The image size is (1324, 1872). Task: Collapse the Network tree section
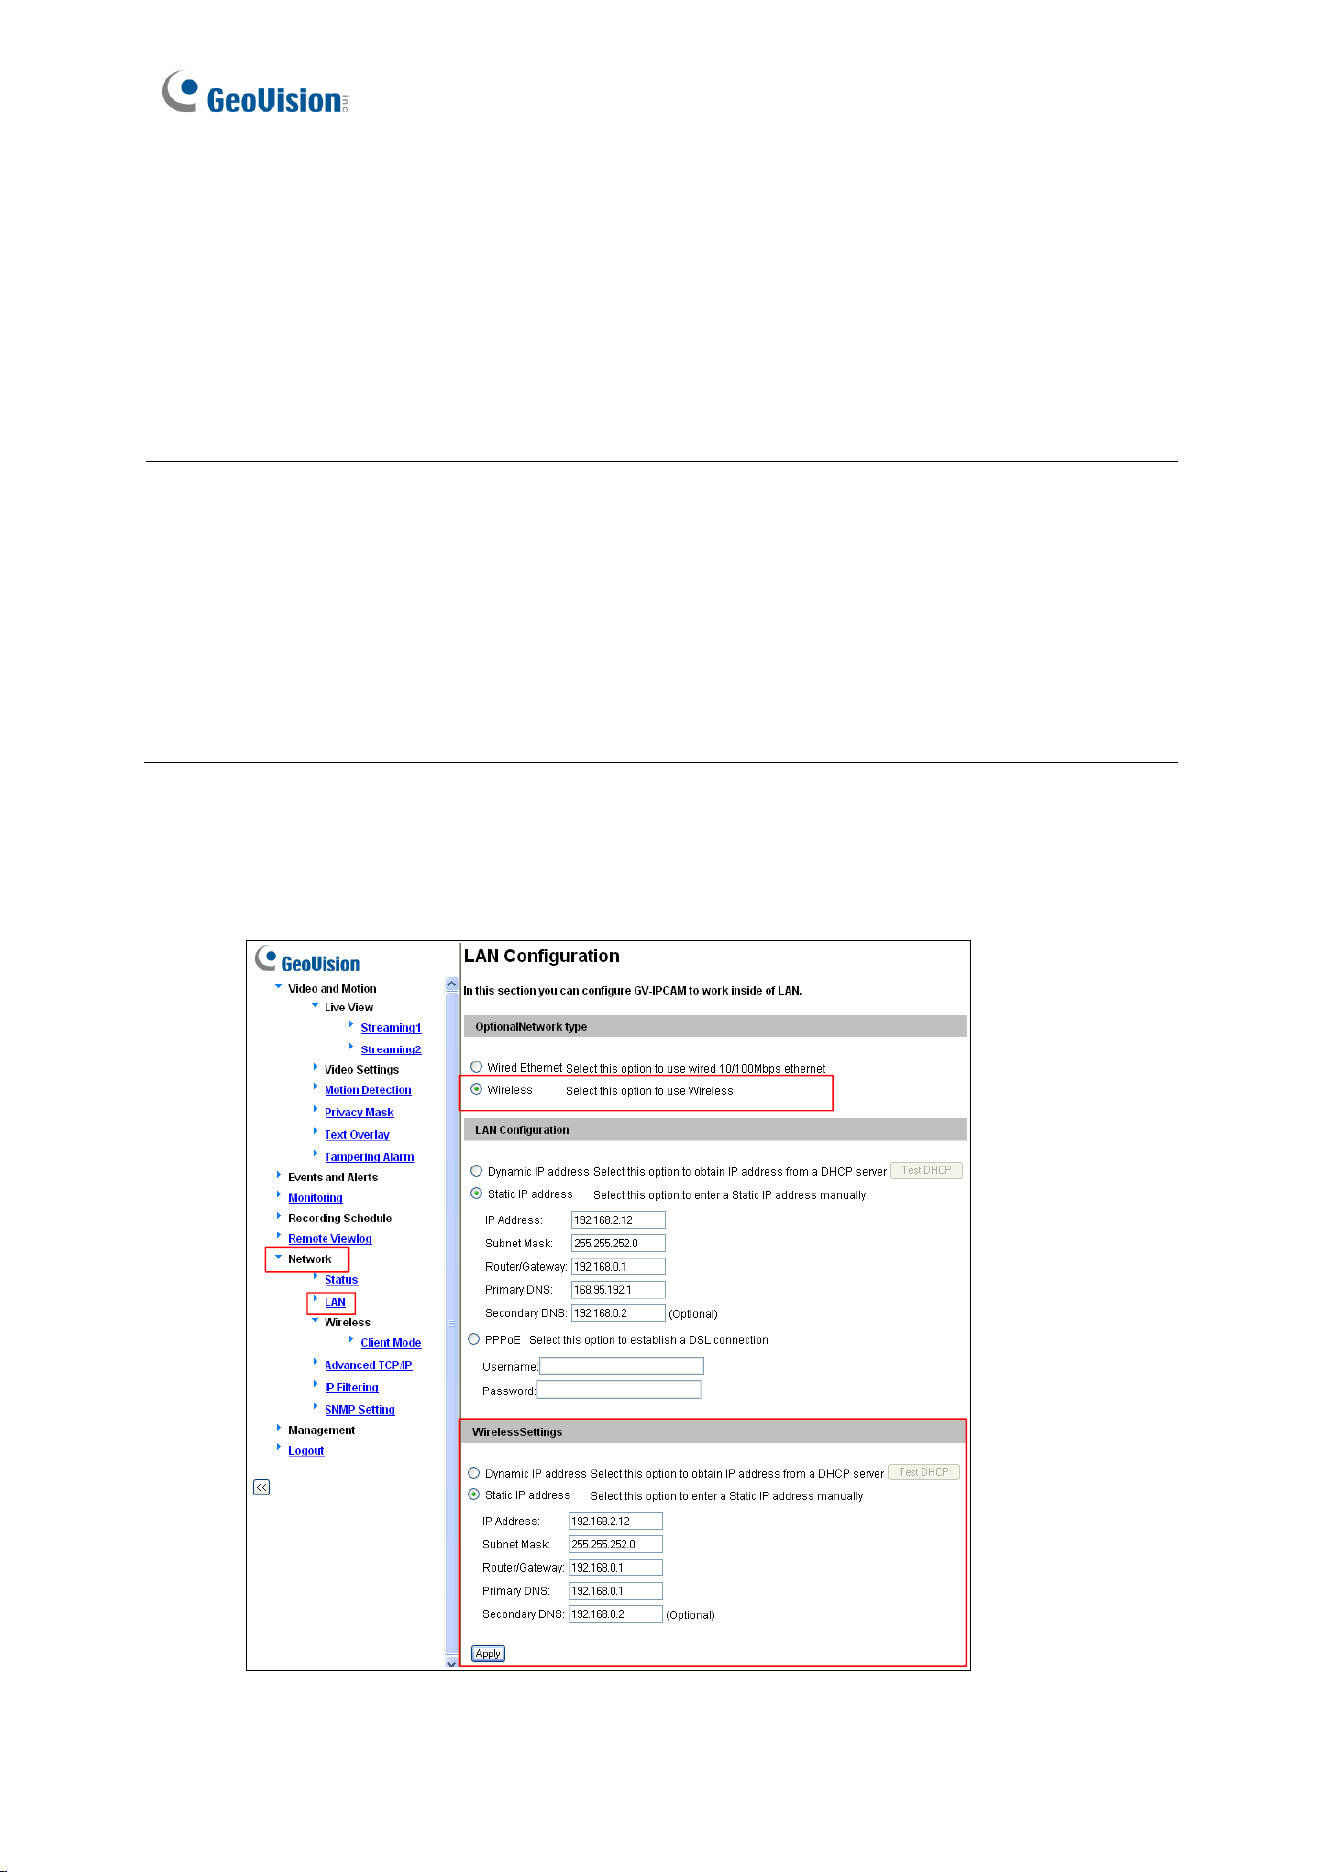pyautogui.click(x=279, y=1258)
